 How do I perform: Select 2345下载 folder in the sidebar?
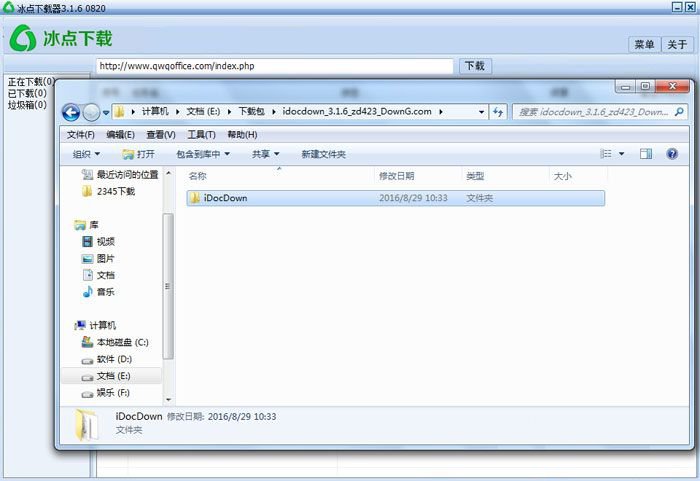(108, 191)
